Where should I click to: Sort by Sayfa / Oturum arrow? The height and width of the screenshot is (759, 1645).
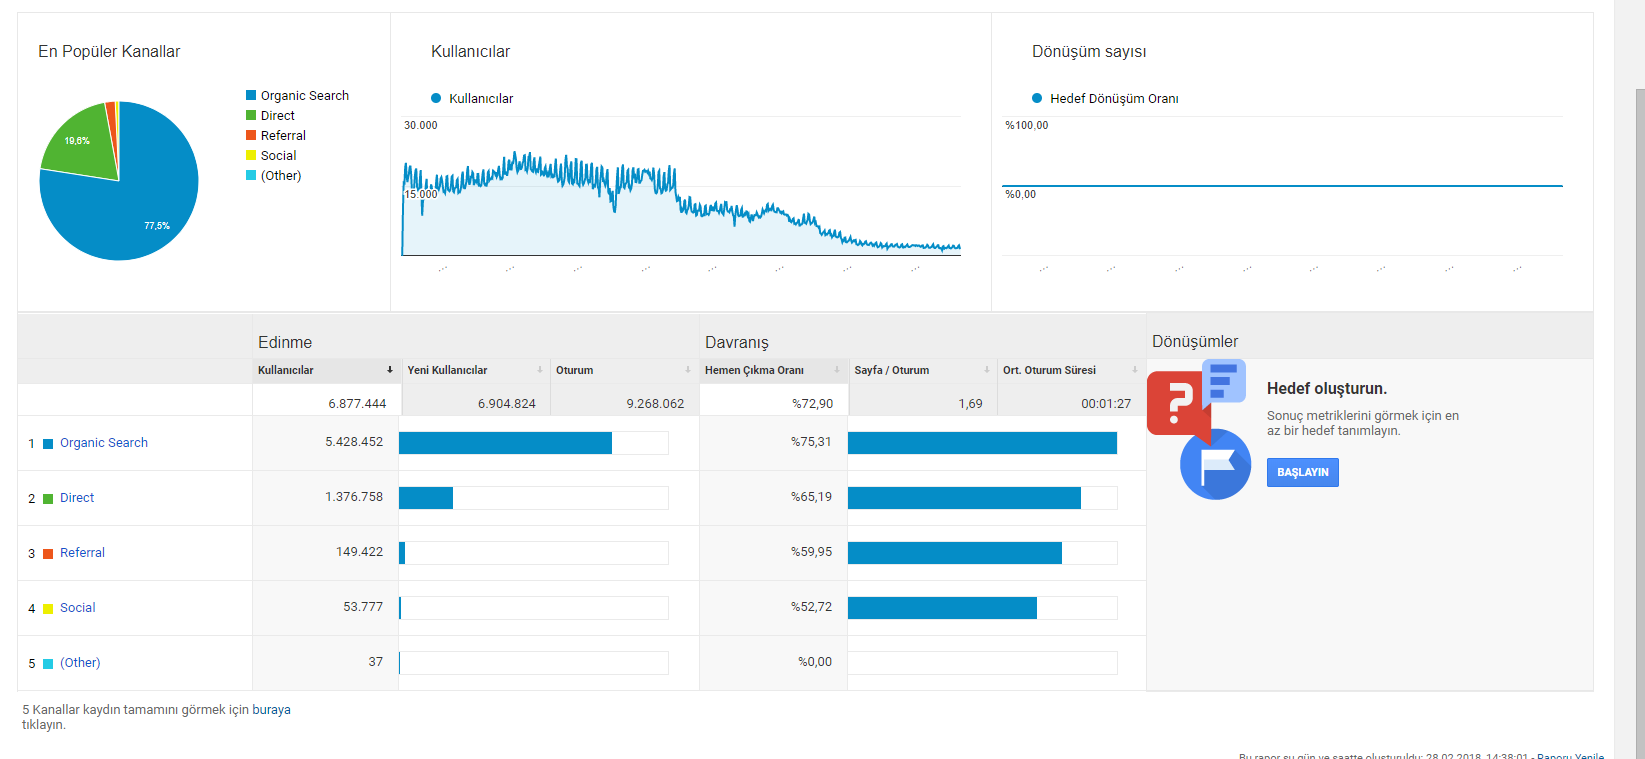987,370
